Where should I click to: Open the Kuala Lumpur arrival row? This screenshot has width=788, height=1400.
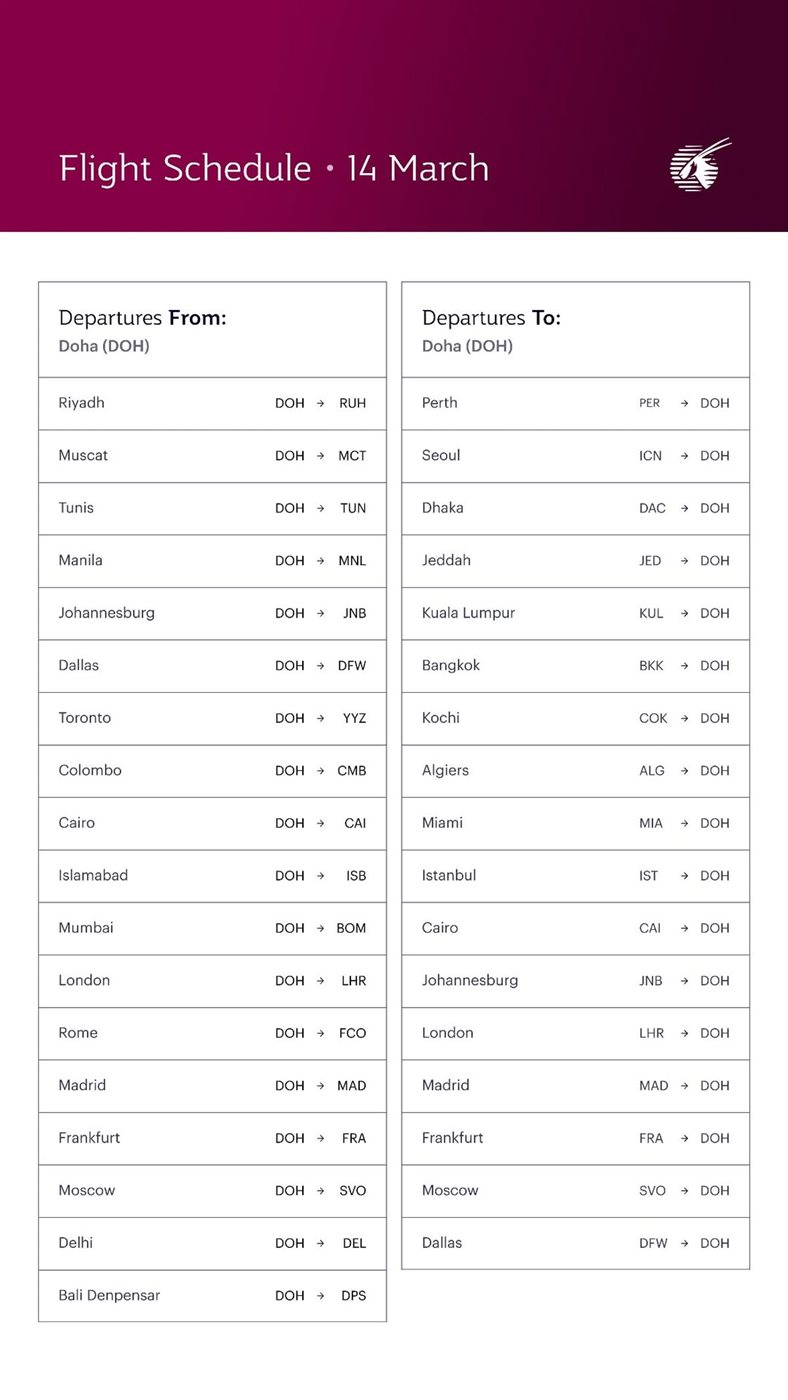click(575, 613)
